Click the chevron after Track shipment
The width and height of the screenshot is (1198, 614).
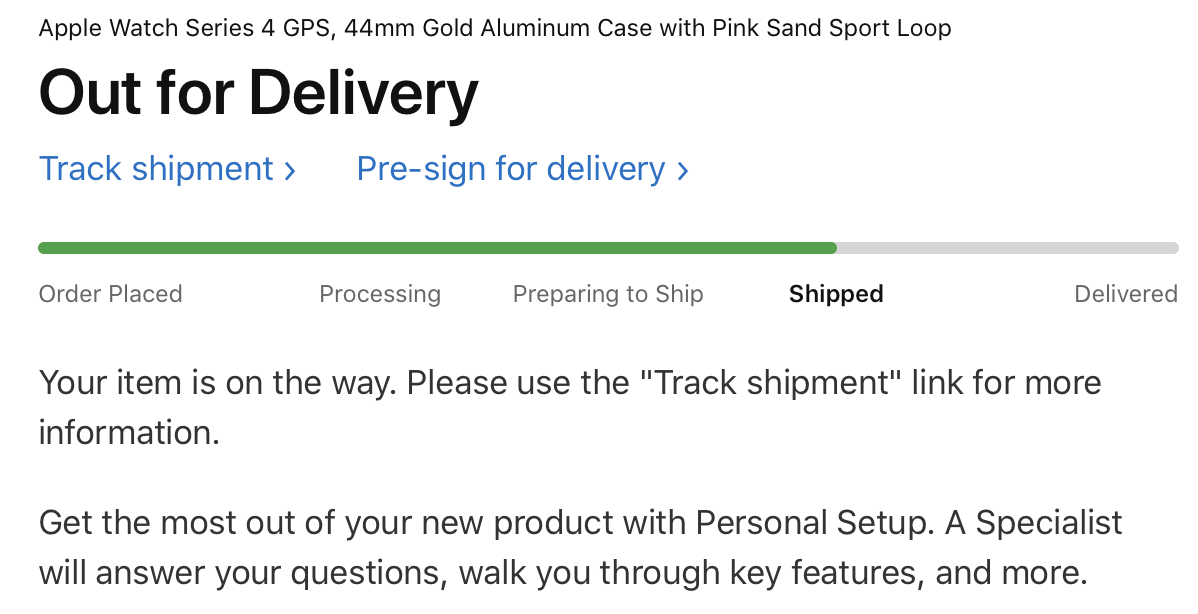click(x=290, y=171)
